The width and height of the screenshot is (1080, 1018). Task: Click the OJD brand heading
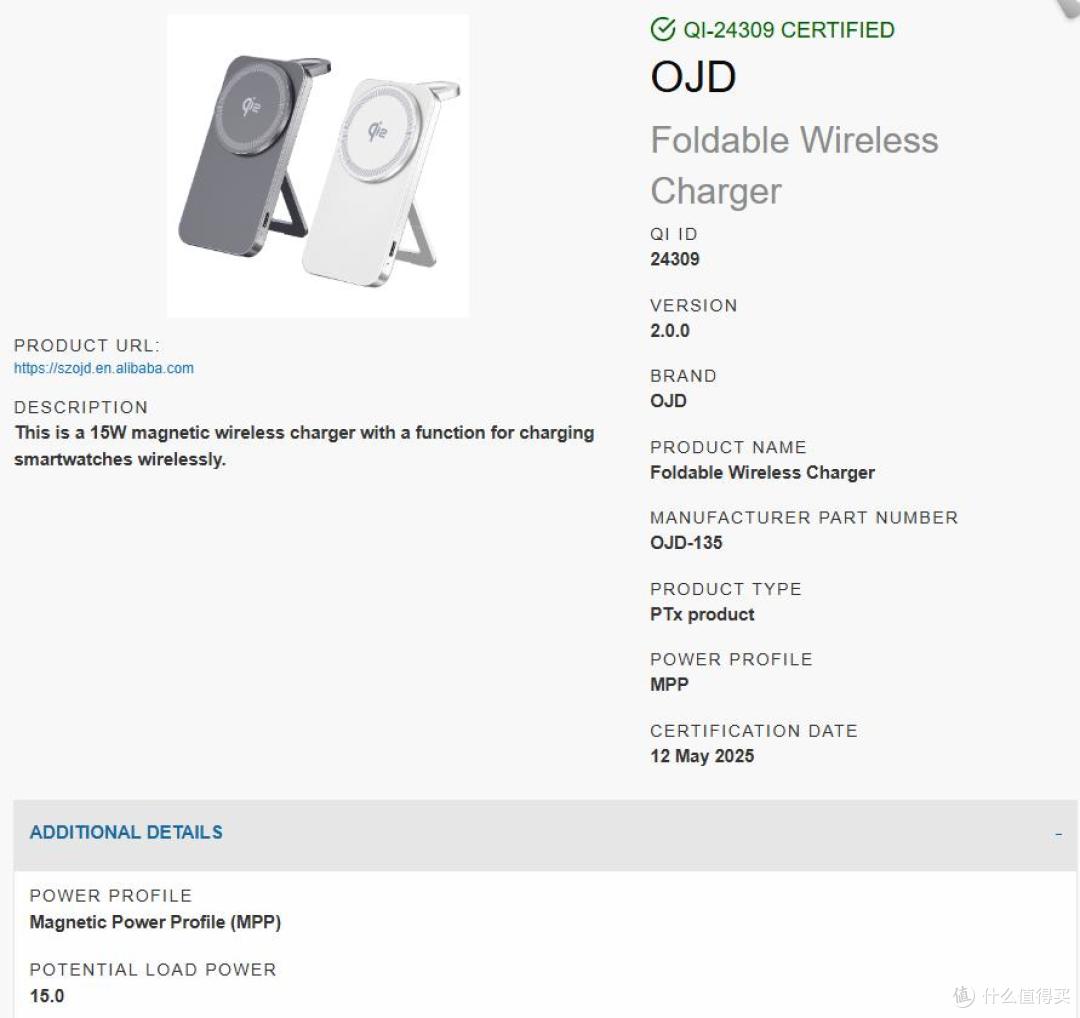coord(693,76)
